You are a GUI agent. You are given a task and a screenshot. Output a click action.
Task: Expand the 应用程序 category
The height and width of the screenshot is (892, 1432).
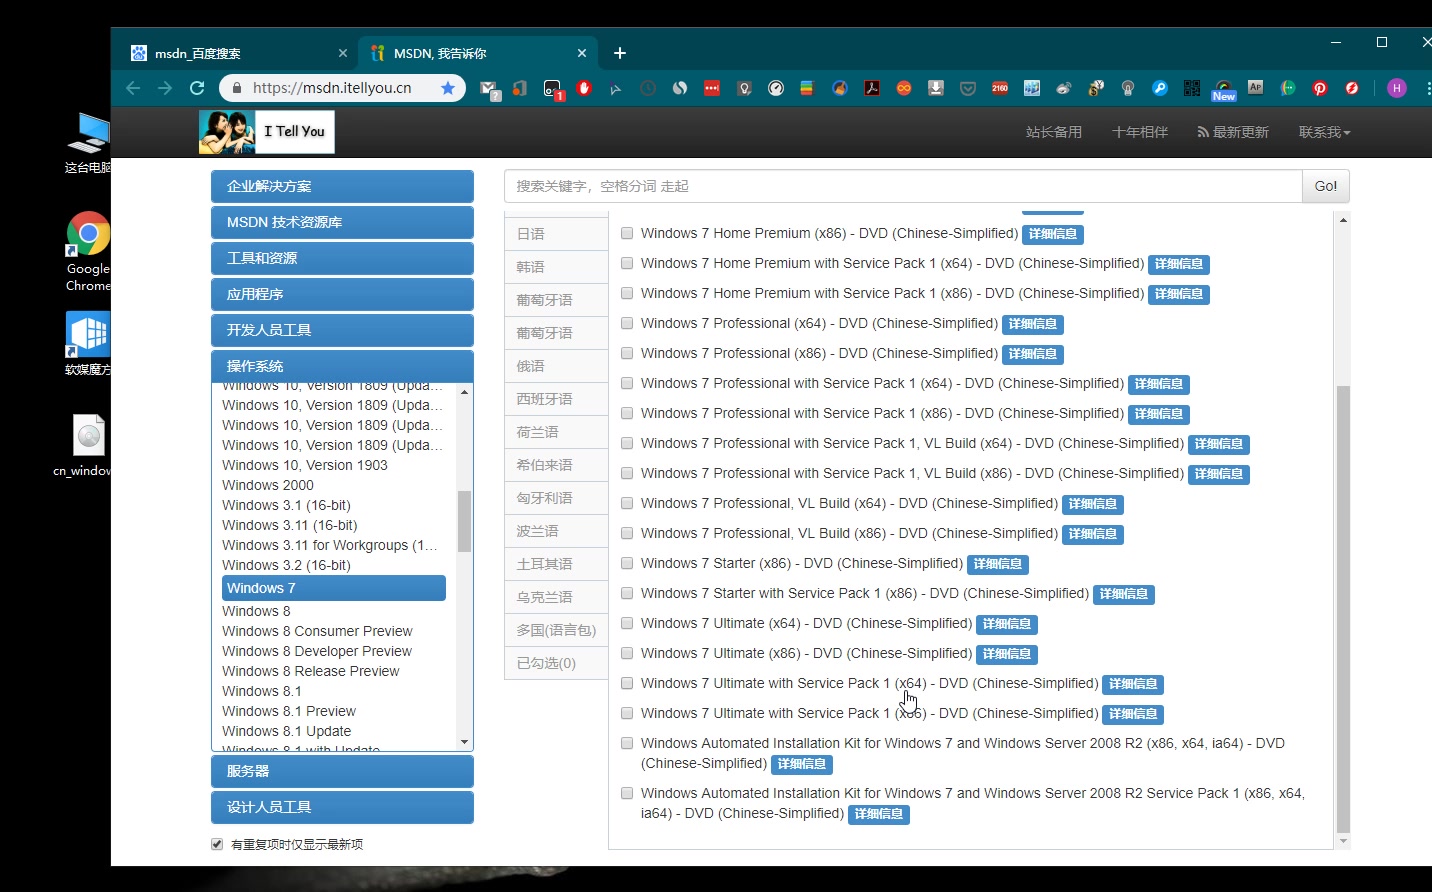click(x=342, y=294)
